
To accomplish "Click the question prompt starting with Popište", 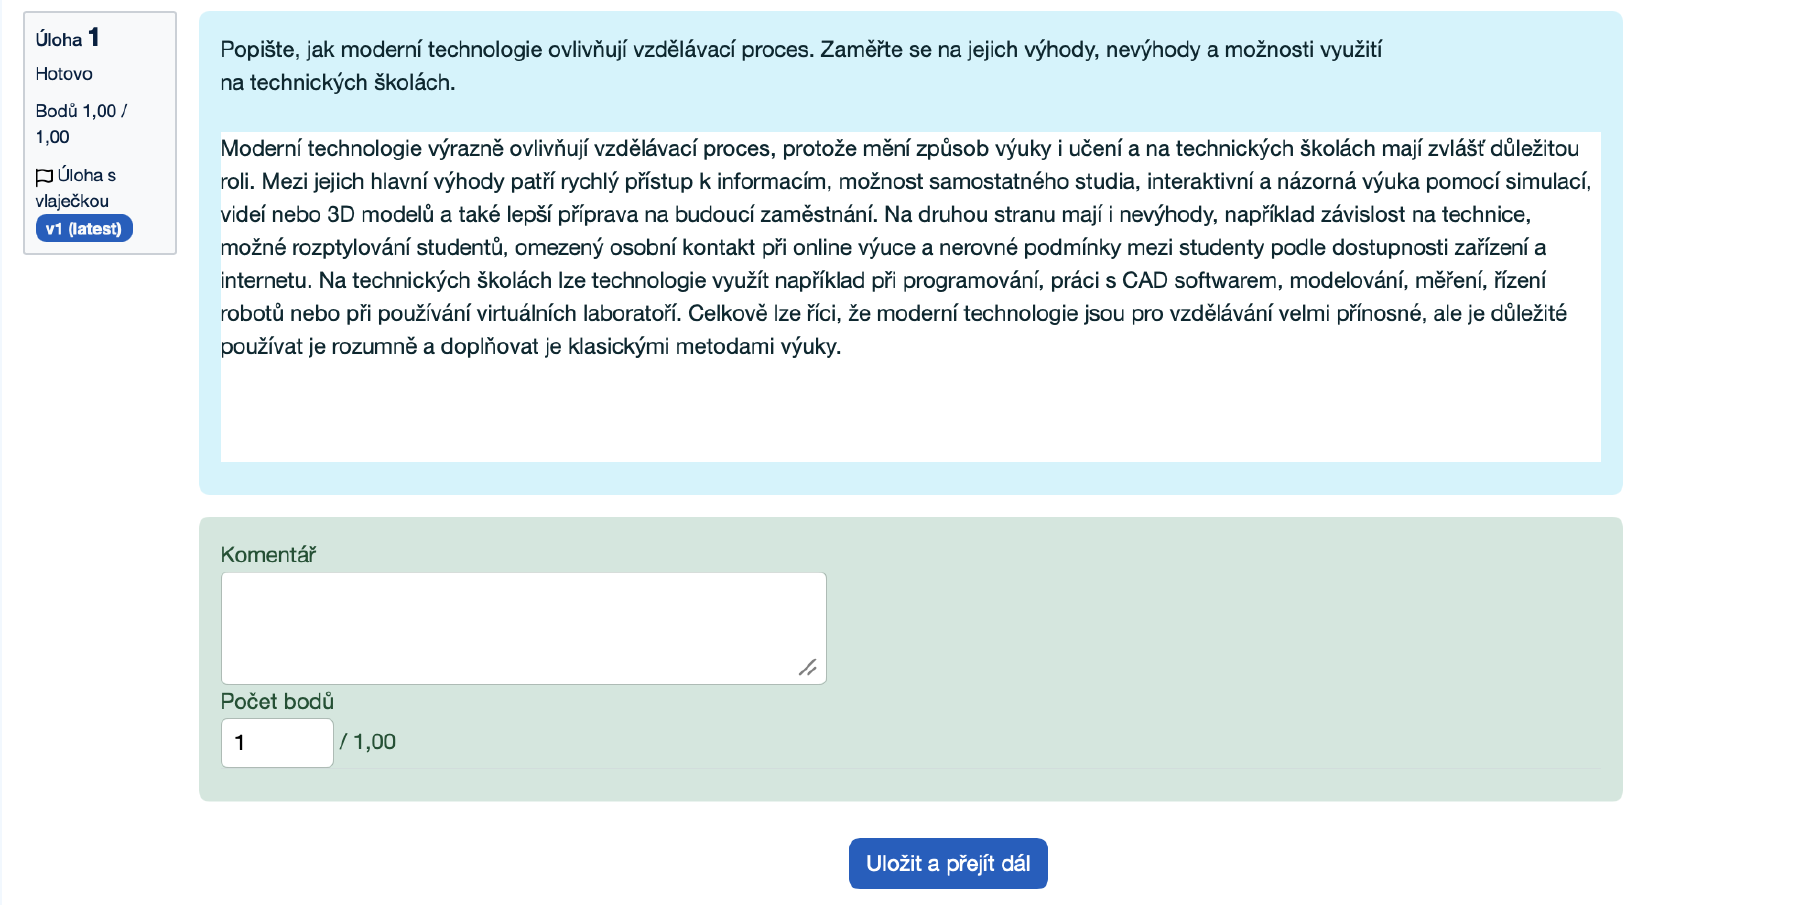I will [x=801, y=66].
